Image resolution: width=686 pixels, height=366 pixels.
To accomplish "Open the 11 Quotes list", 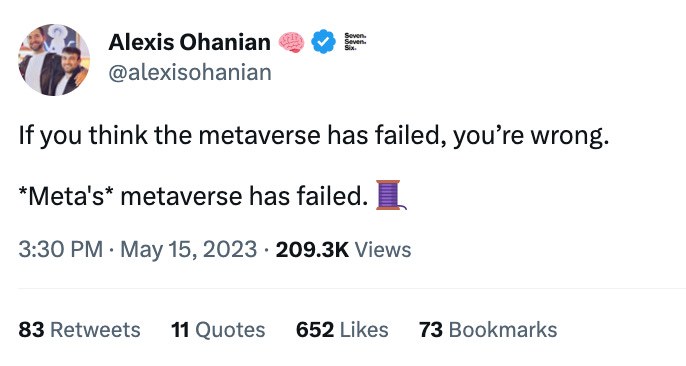I will pyautogui.click(x=218, y=330).
